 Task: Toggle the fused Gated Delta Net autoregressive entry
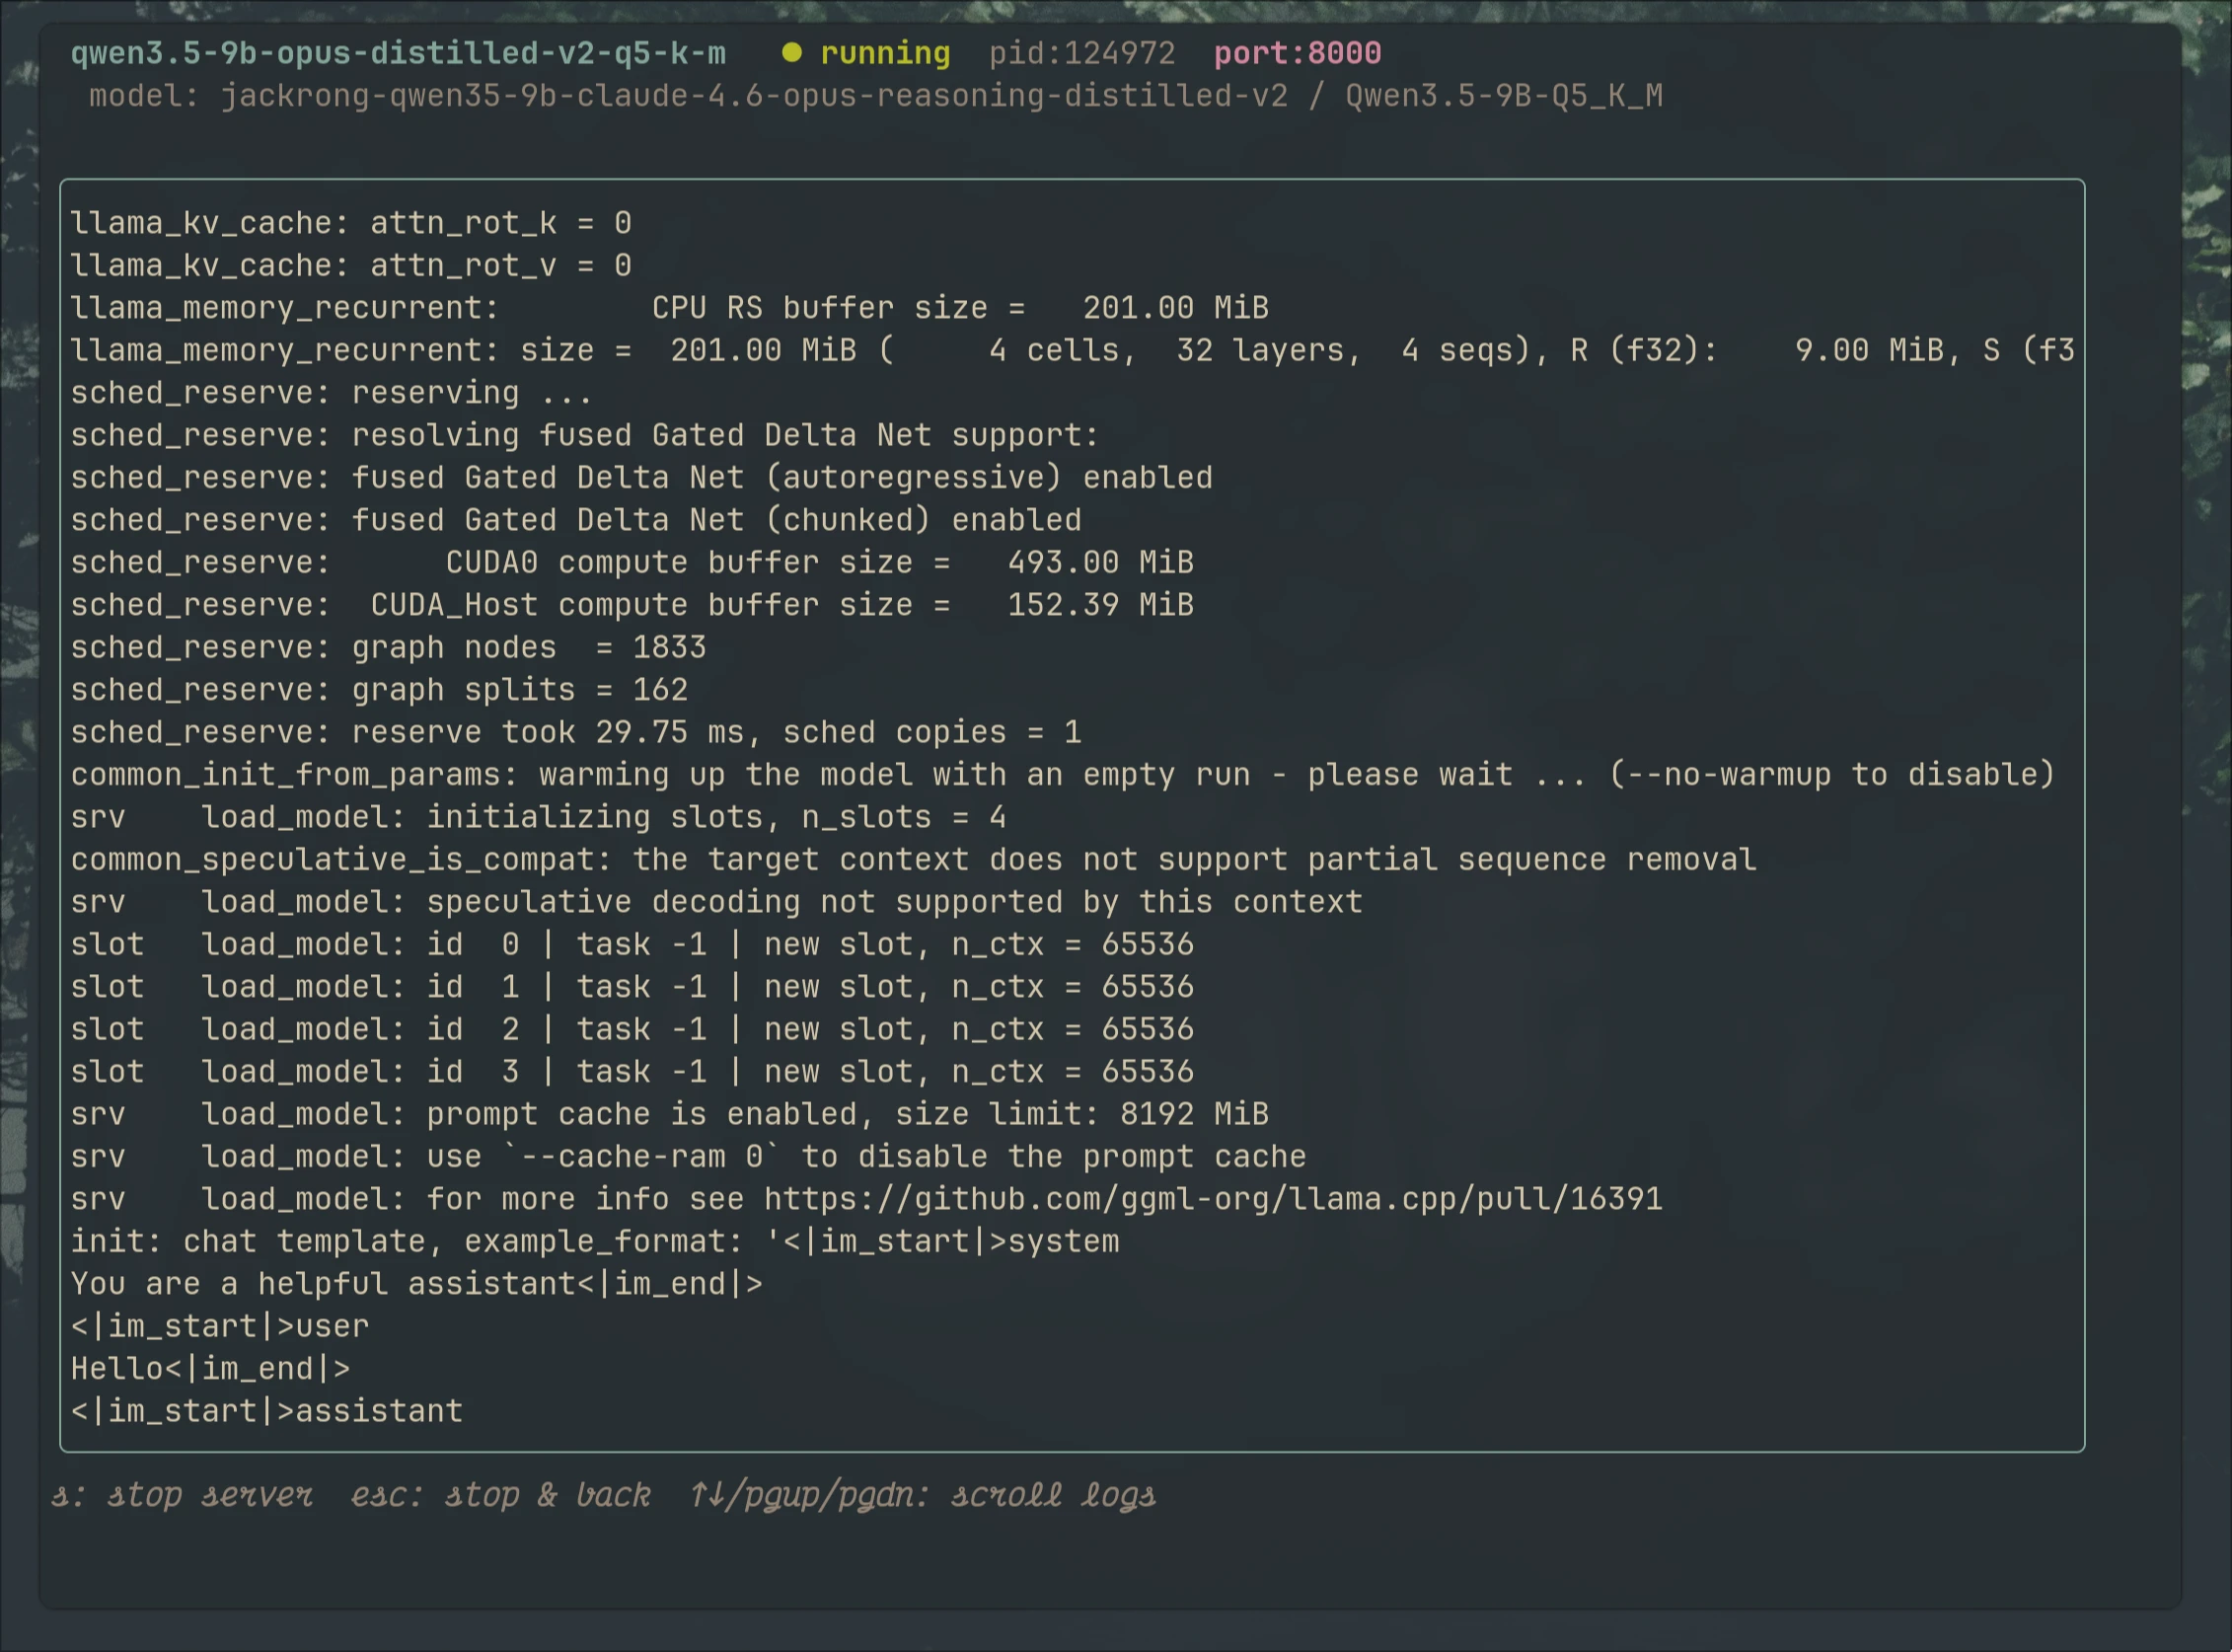pos(640,477)
